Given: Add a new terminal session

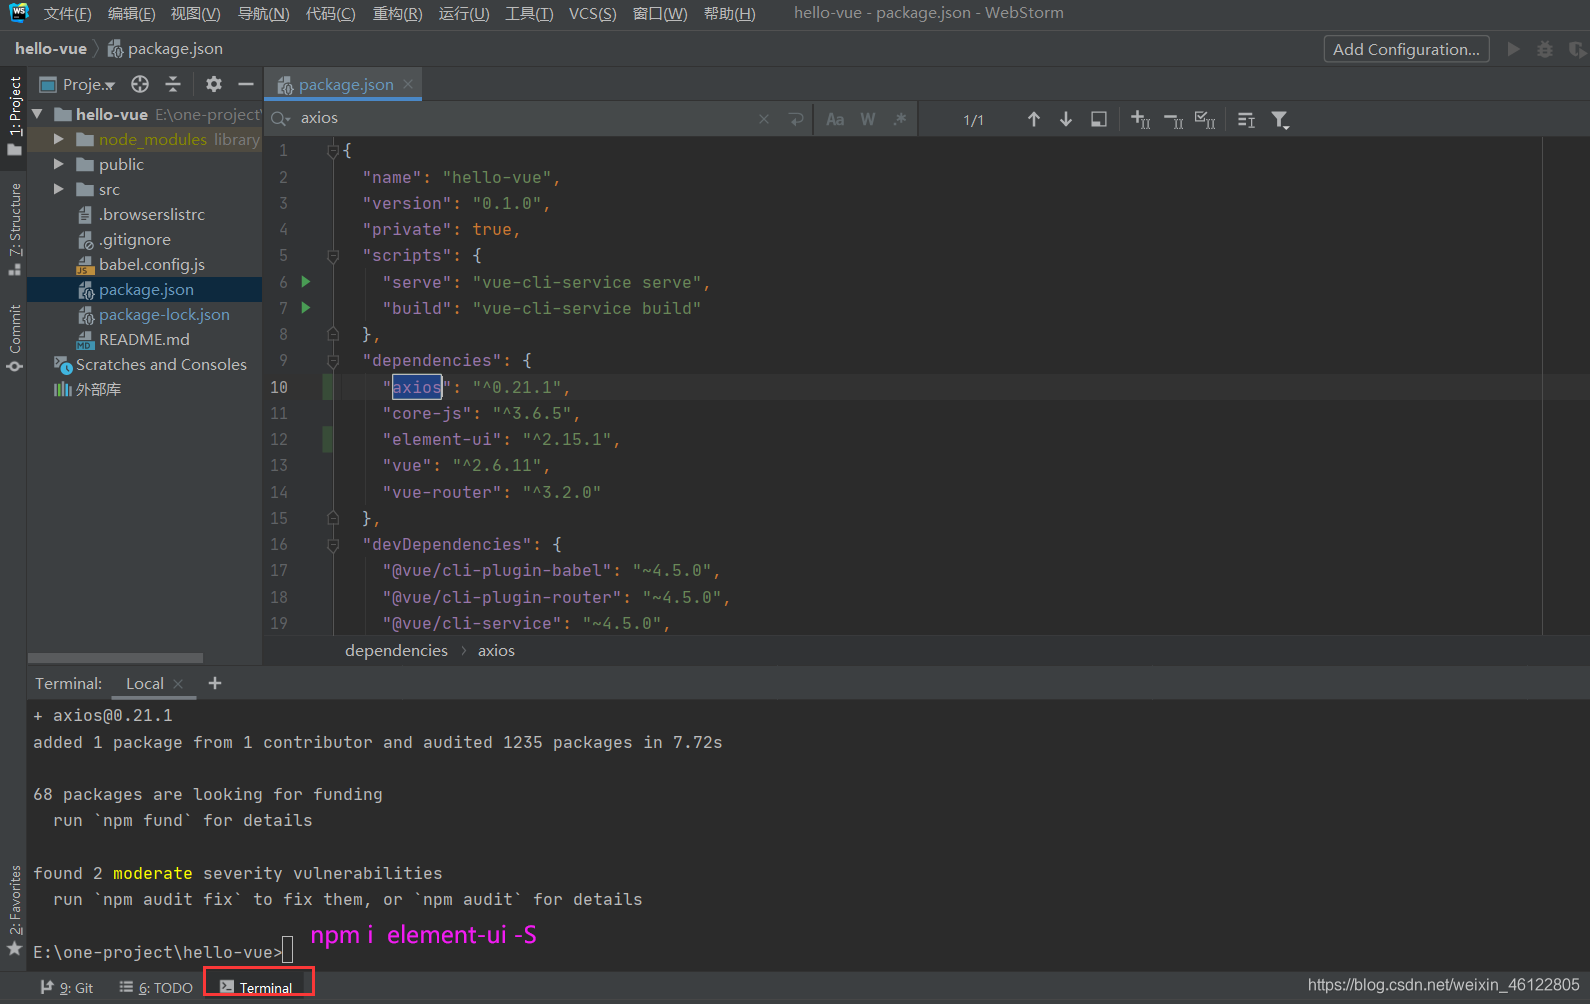Looking at the screenshot, I should tap(215, 683).
